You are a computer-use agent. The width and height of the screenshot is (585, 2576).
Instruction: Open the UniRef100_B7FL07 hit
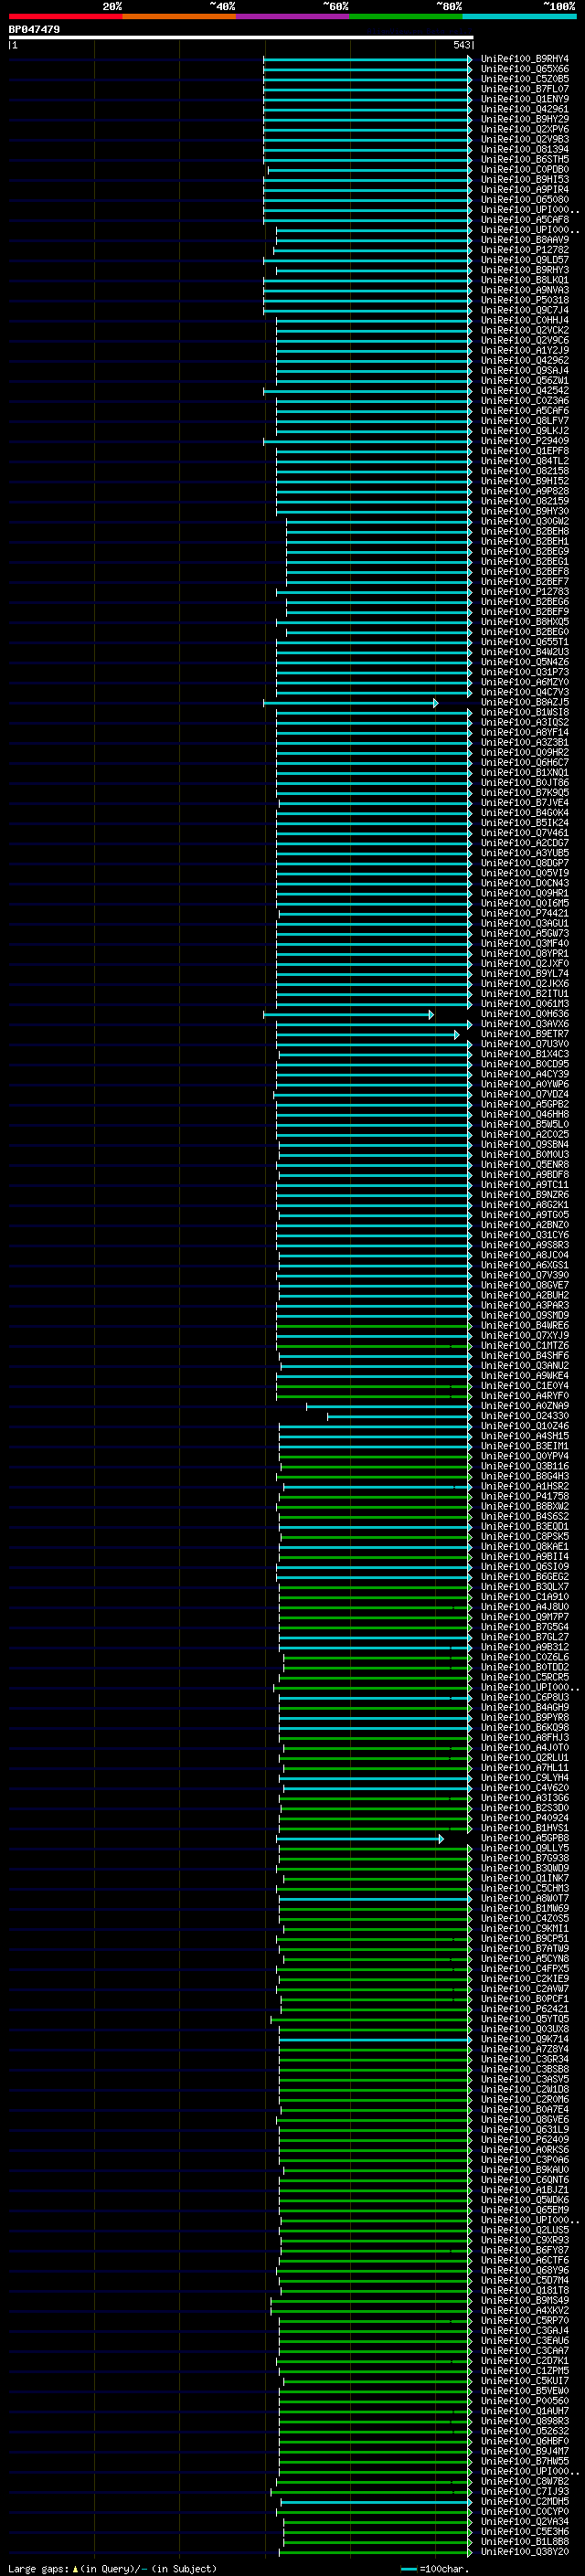click(524, 89)
